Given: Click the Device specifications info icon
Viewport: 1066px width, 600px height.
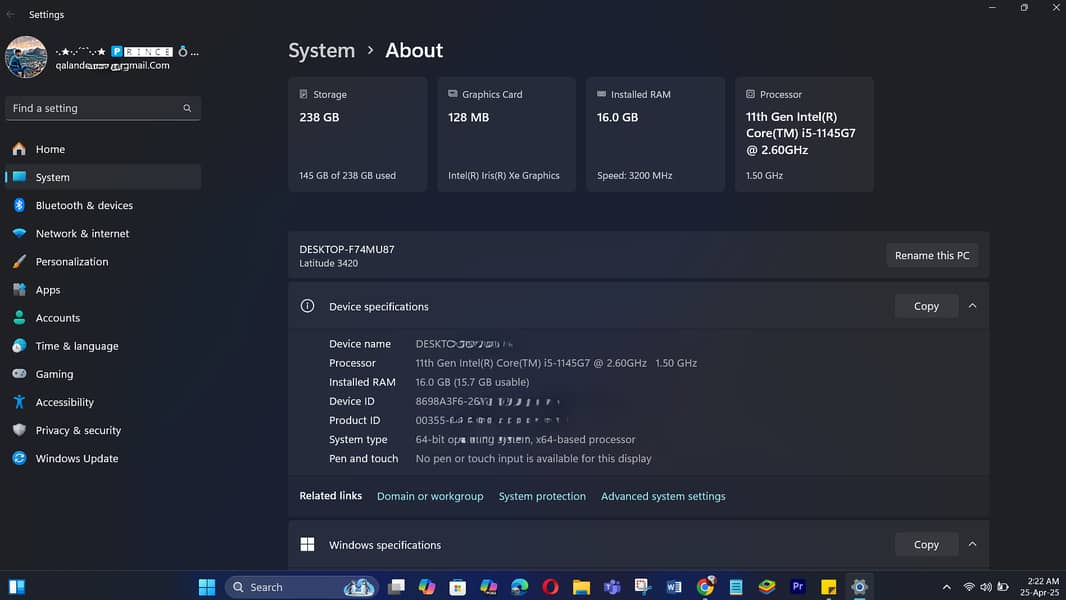Looking at the screenshot, I should coord(307,306).
